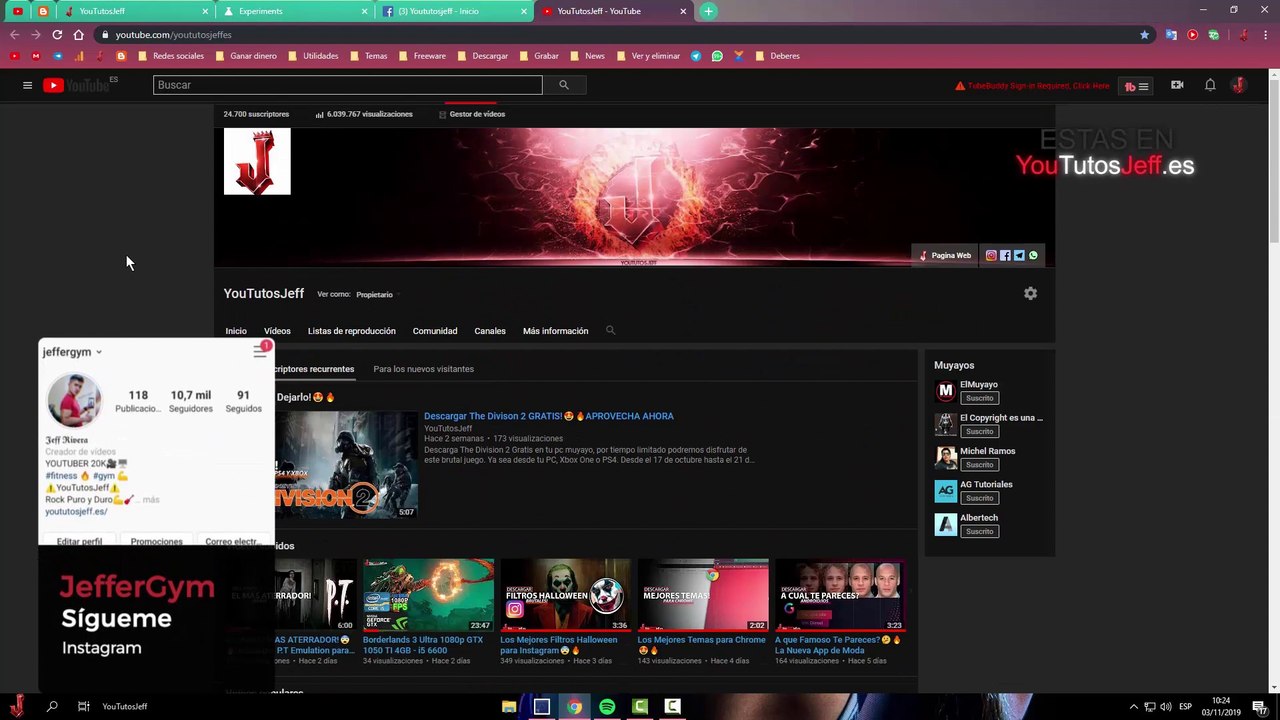
Task: Open a new browser tab
Action: 708,11
